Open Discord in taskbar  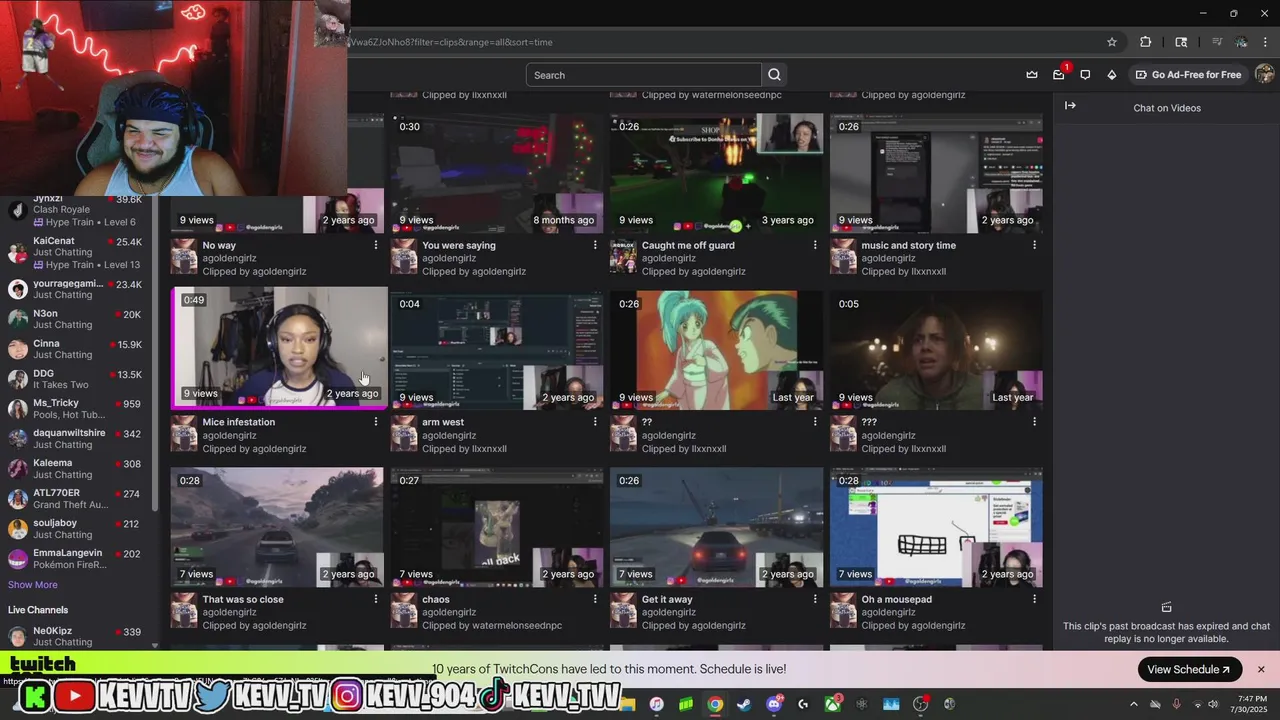pyautogui.click(x=774, y=704)
